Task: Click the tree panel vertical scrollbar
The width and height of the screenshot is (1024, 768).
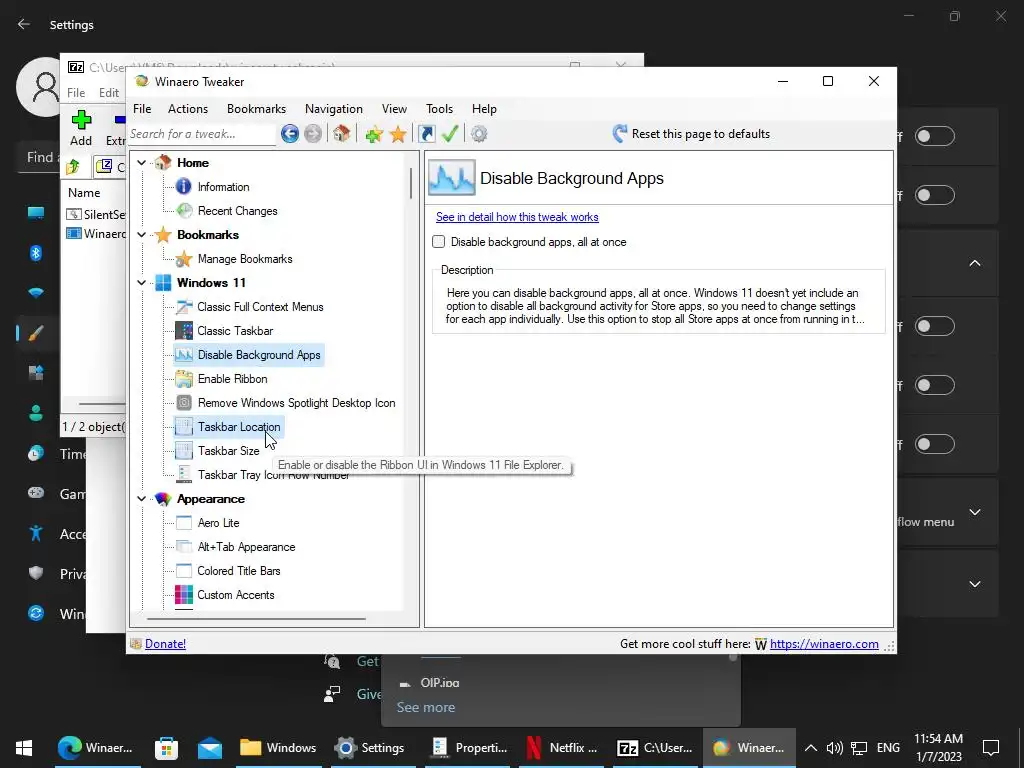Action: point(411,183)
